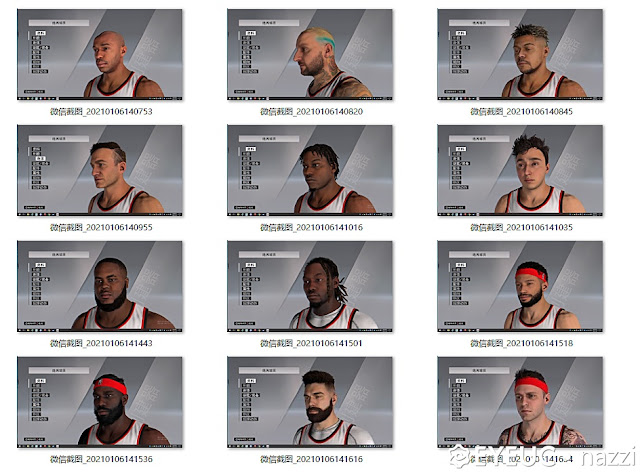Open thumbnail of pale player with messy dark hair
This screenshot has width=640, height=475.
click(520, 171)
